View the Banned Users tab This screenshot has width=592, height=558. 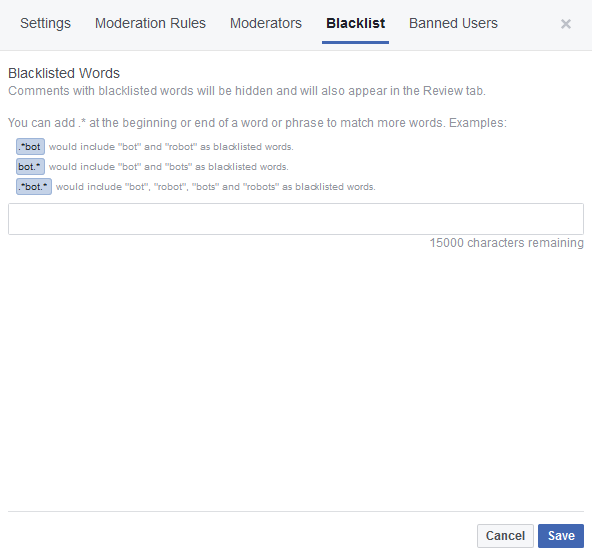click(x=453, y=23)
